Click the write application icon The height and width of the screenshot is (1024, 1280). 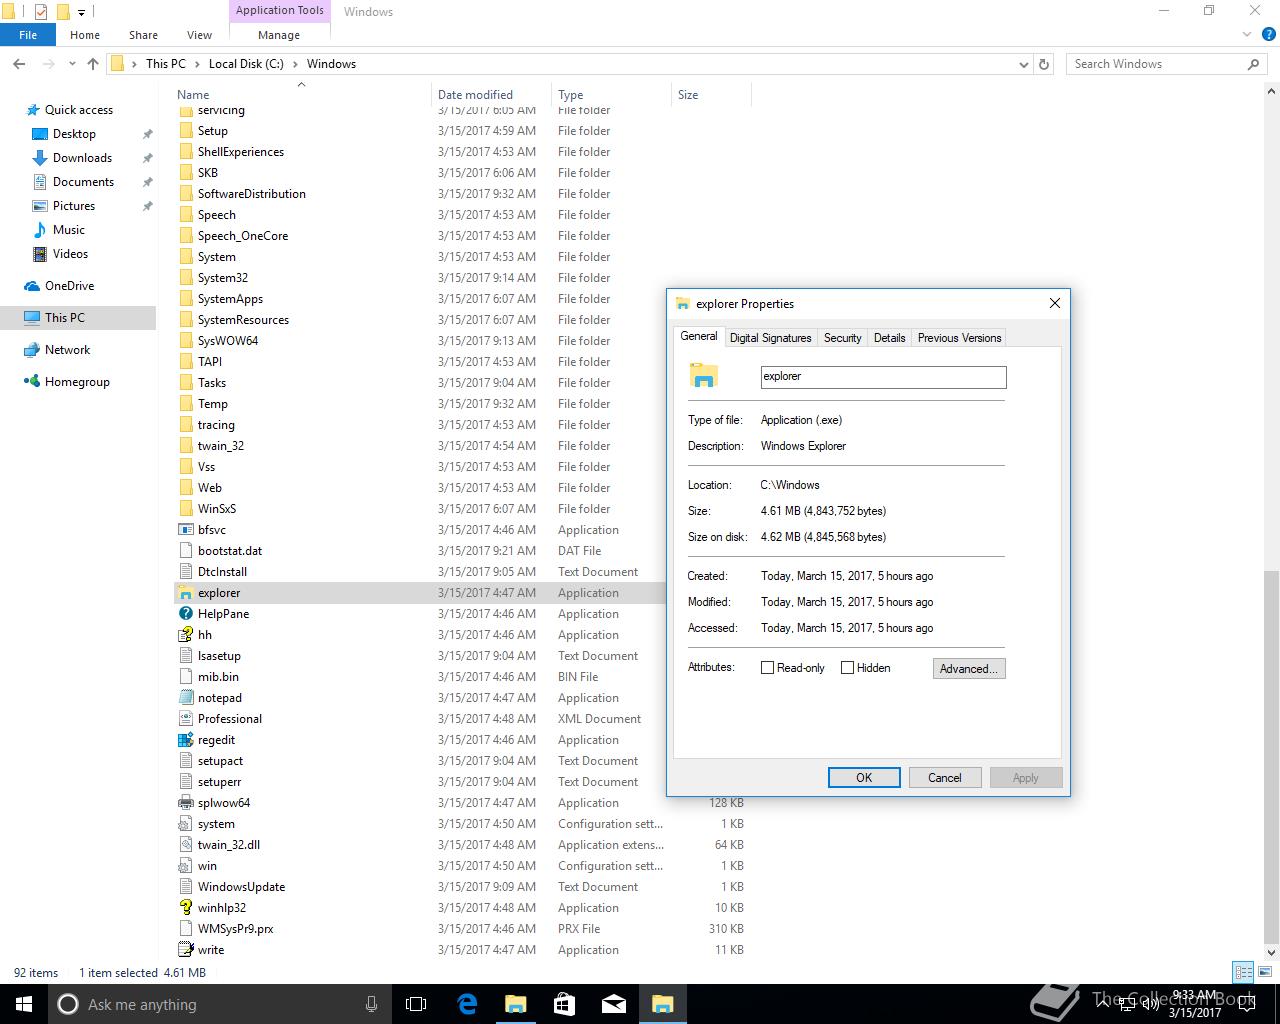click(x=185, y=950)
